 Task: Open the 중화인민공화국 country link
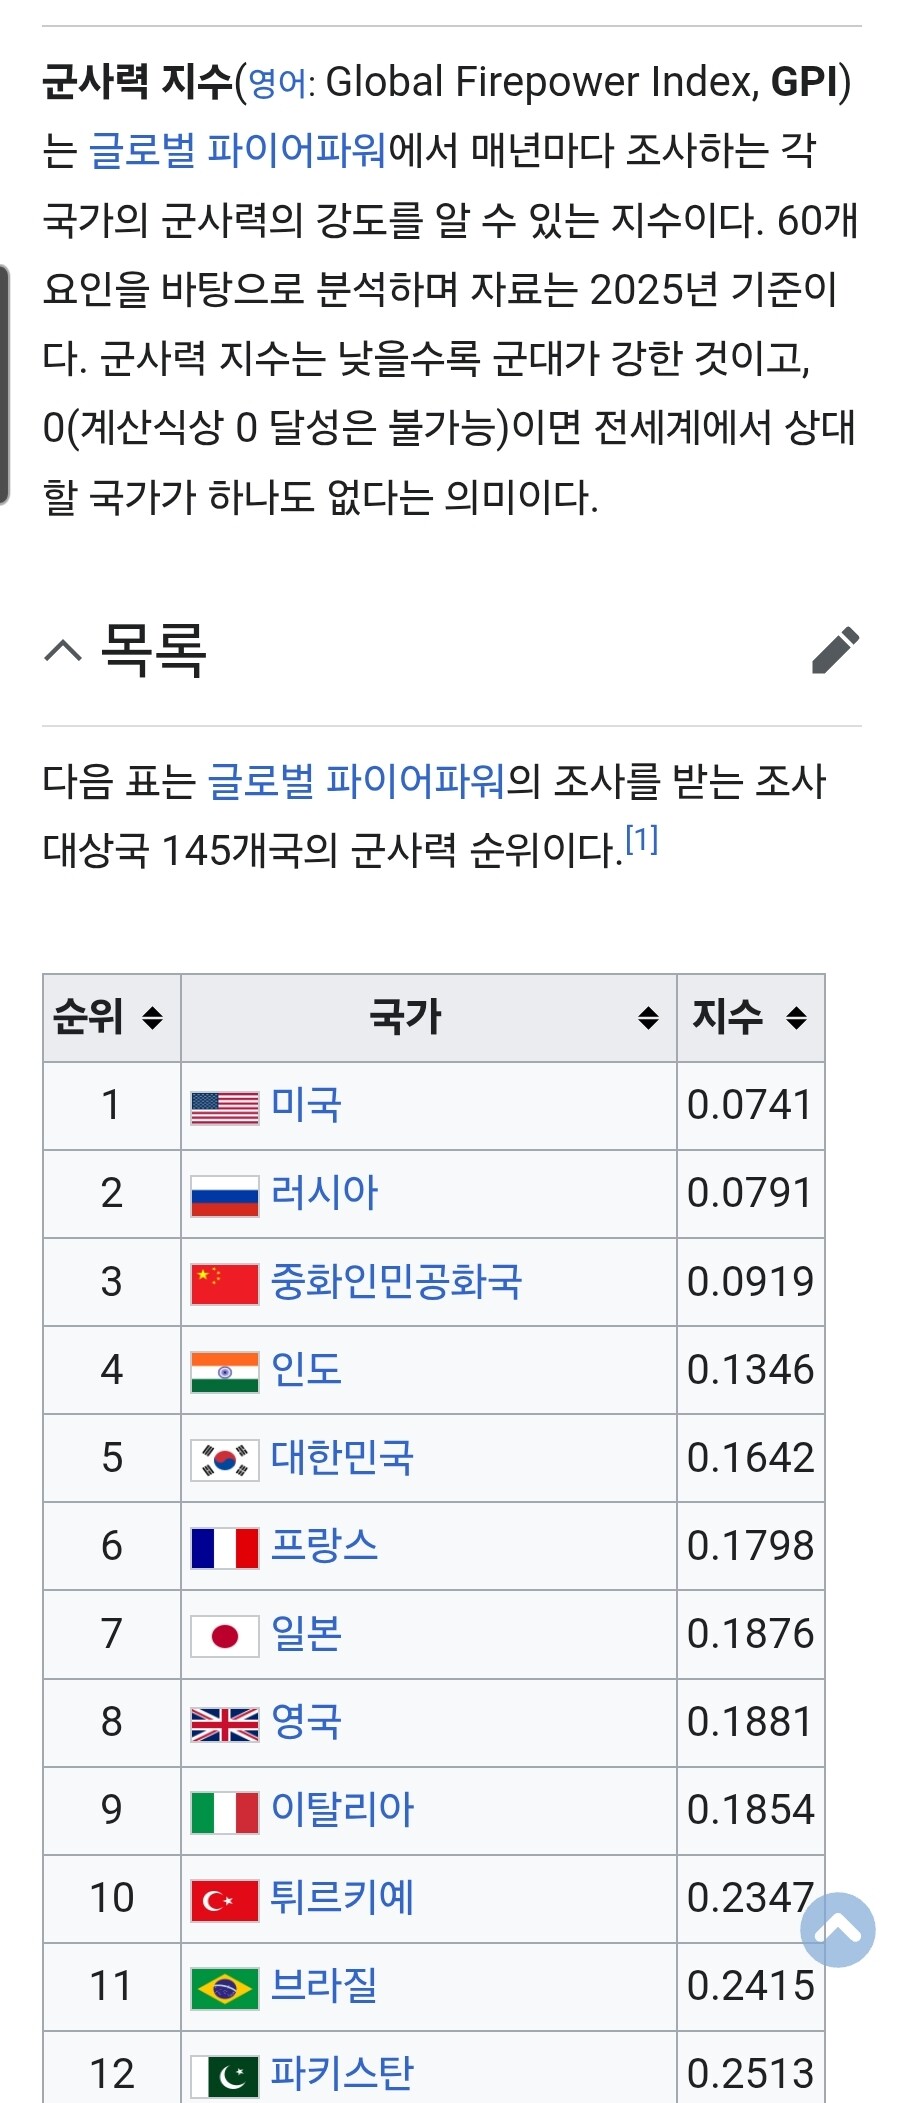(396, 1282)
